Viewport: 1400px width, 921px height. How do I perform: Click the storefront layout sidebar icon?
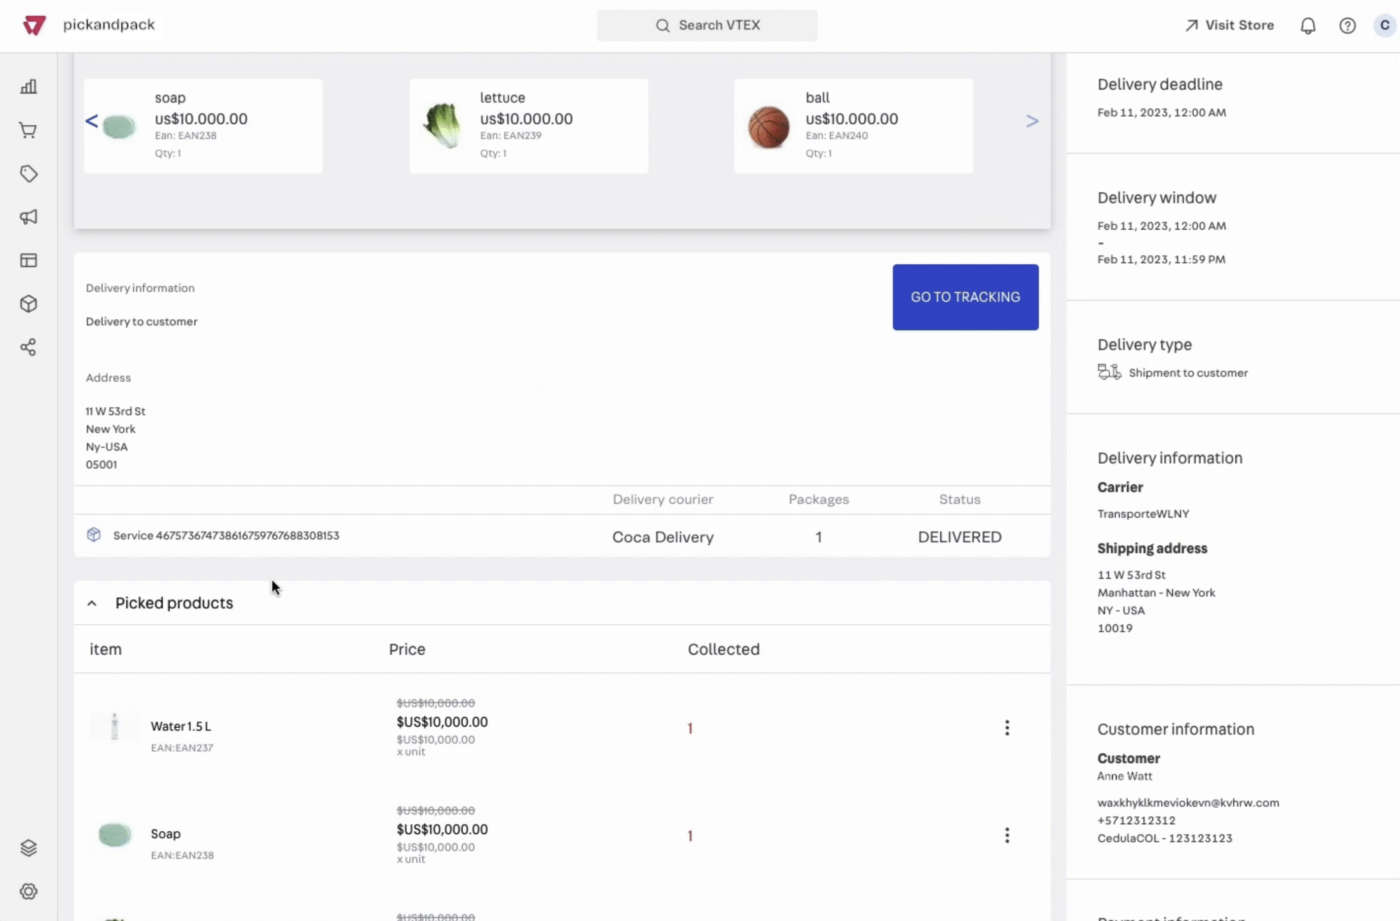pos(28,261)
